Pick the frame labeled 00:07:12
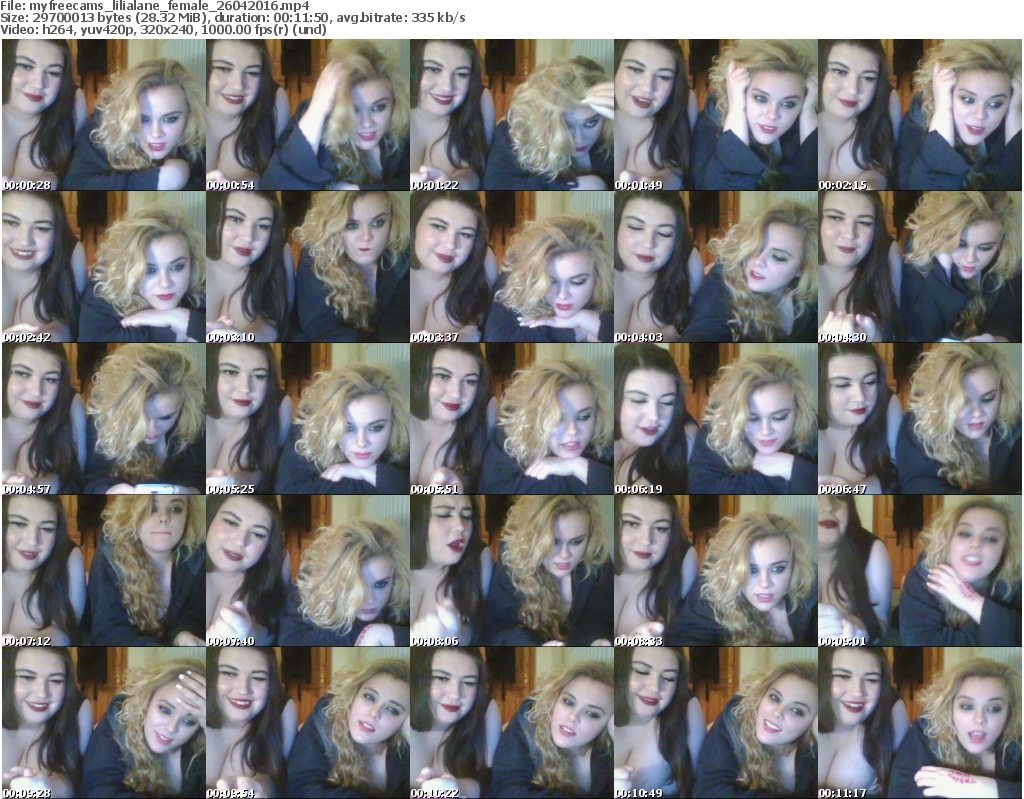This screenshot has width=1024, height=799. pyautogui.click(x=104, y=571)
